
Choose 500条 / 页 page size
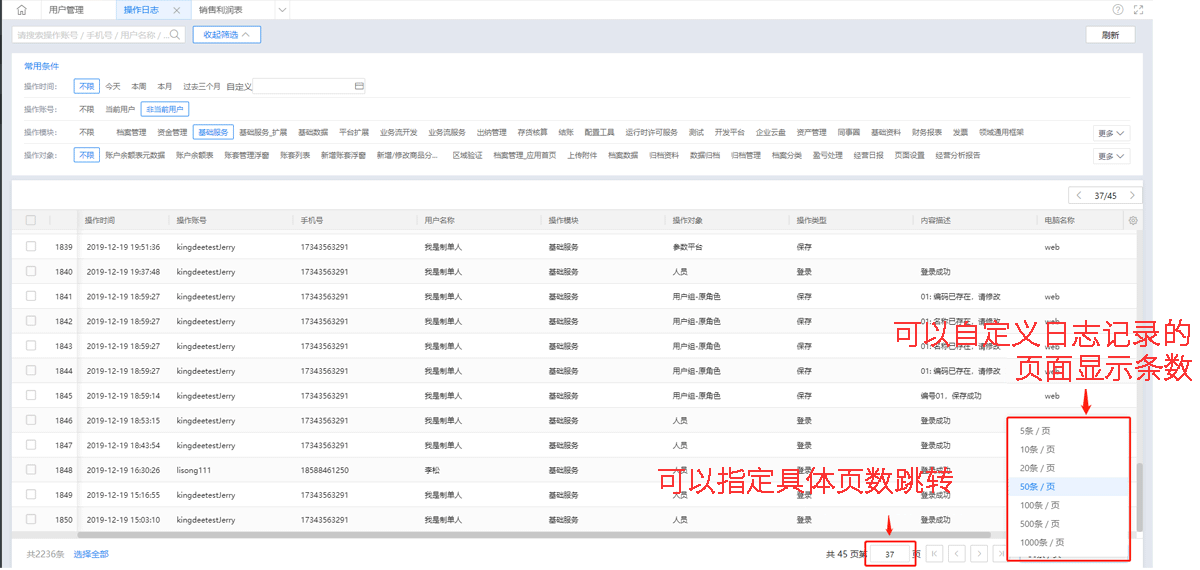pyautogui.click(x=1069, y=523)
